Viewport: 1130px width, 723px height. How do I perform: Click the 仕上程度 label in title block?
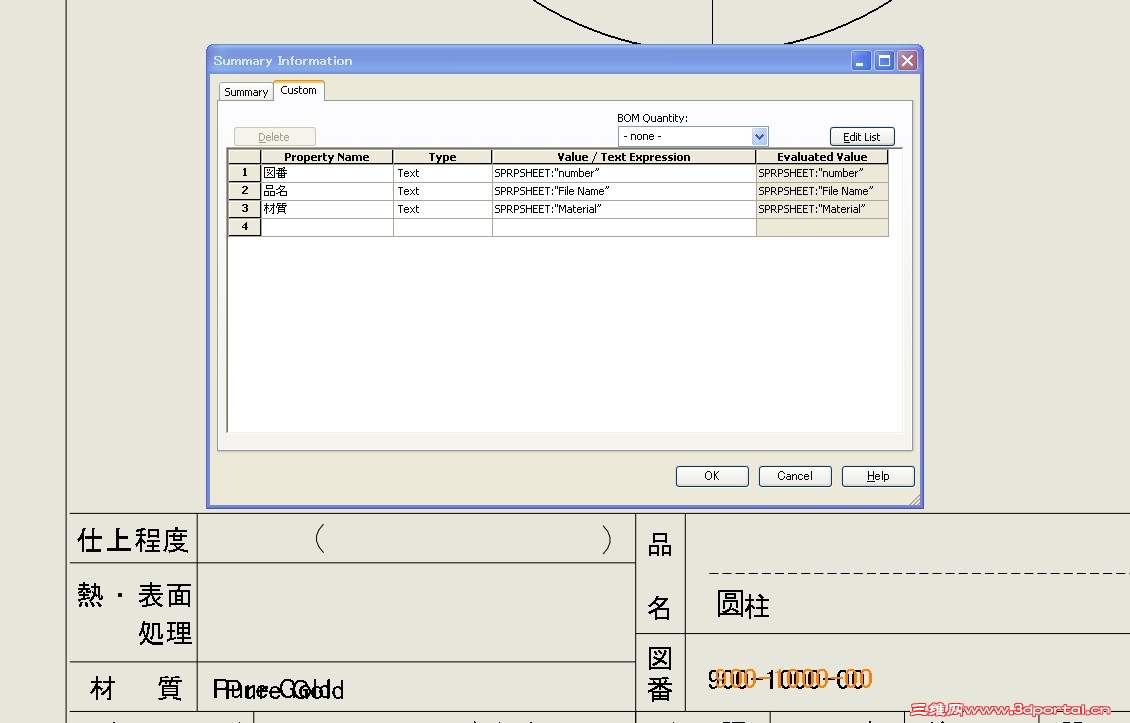133,540
